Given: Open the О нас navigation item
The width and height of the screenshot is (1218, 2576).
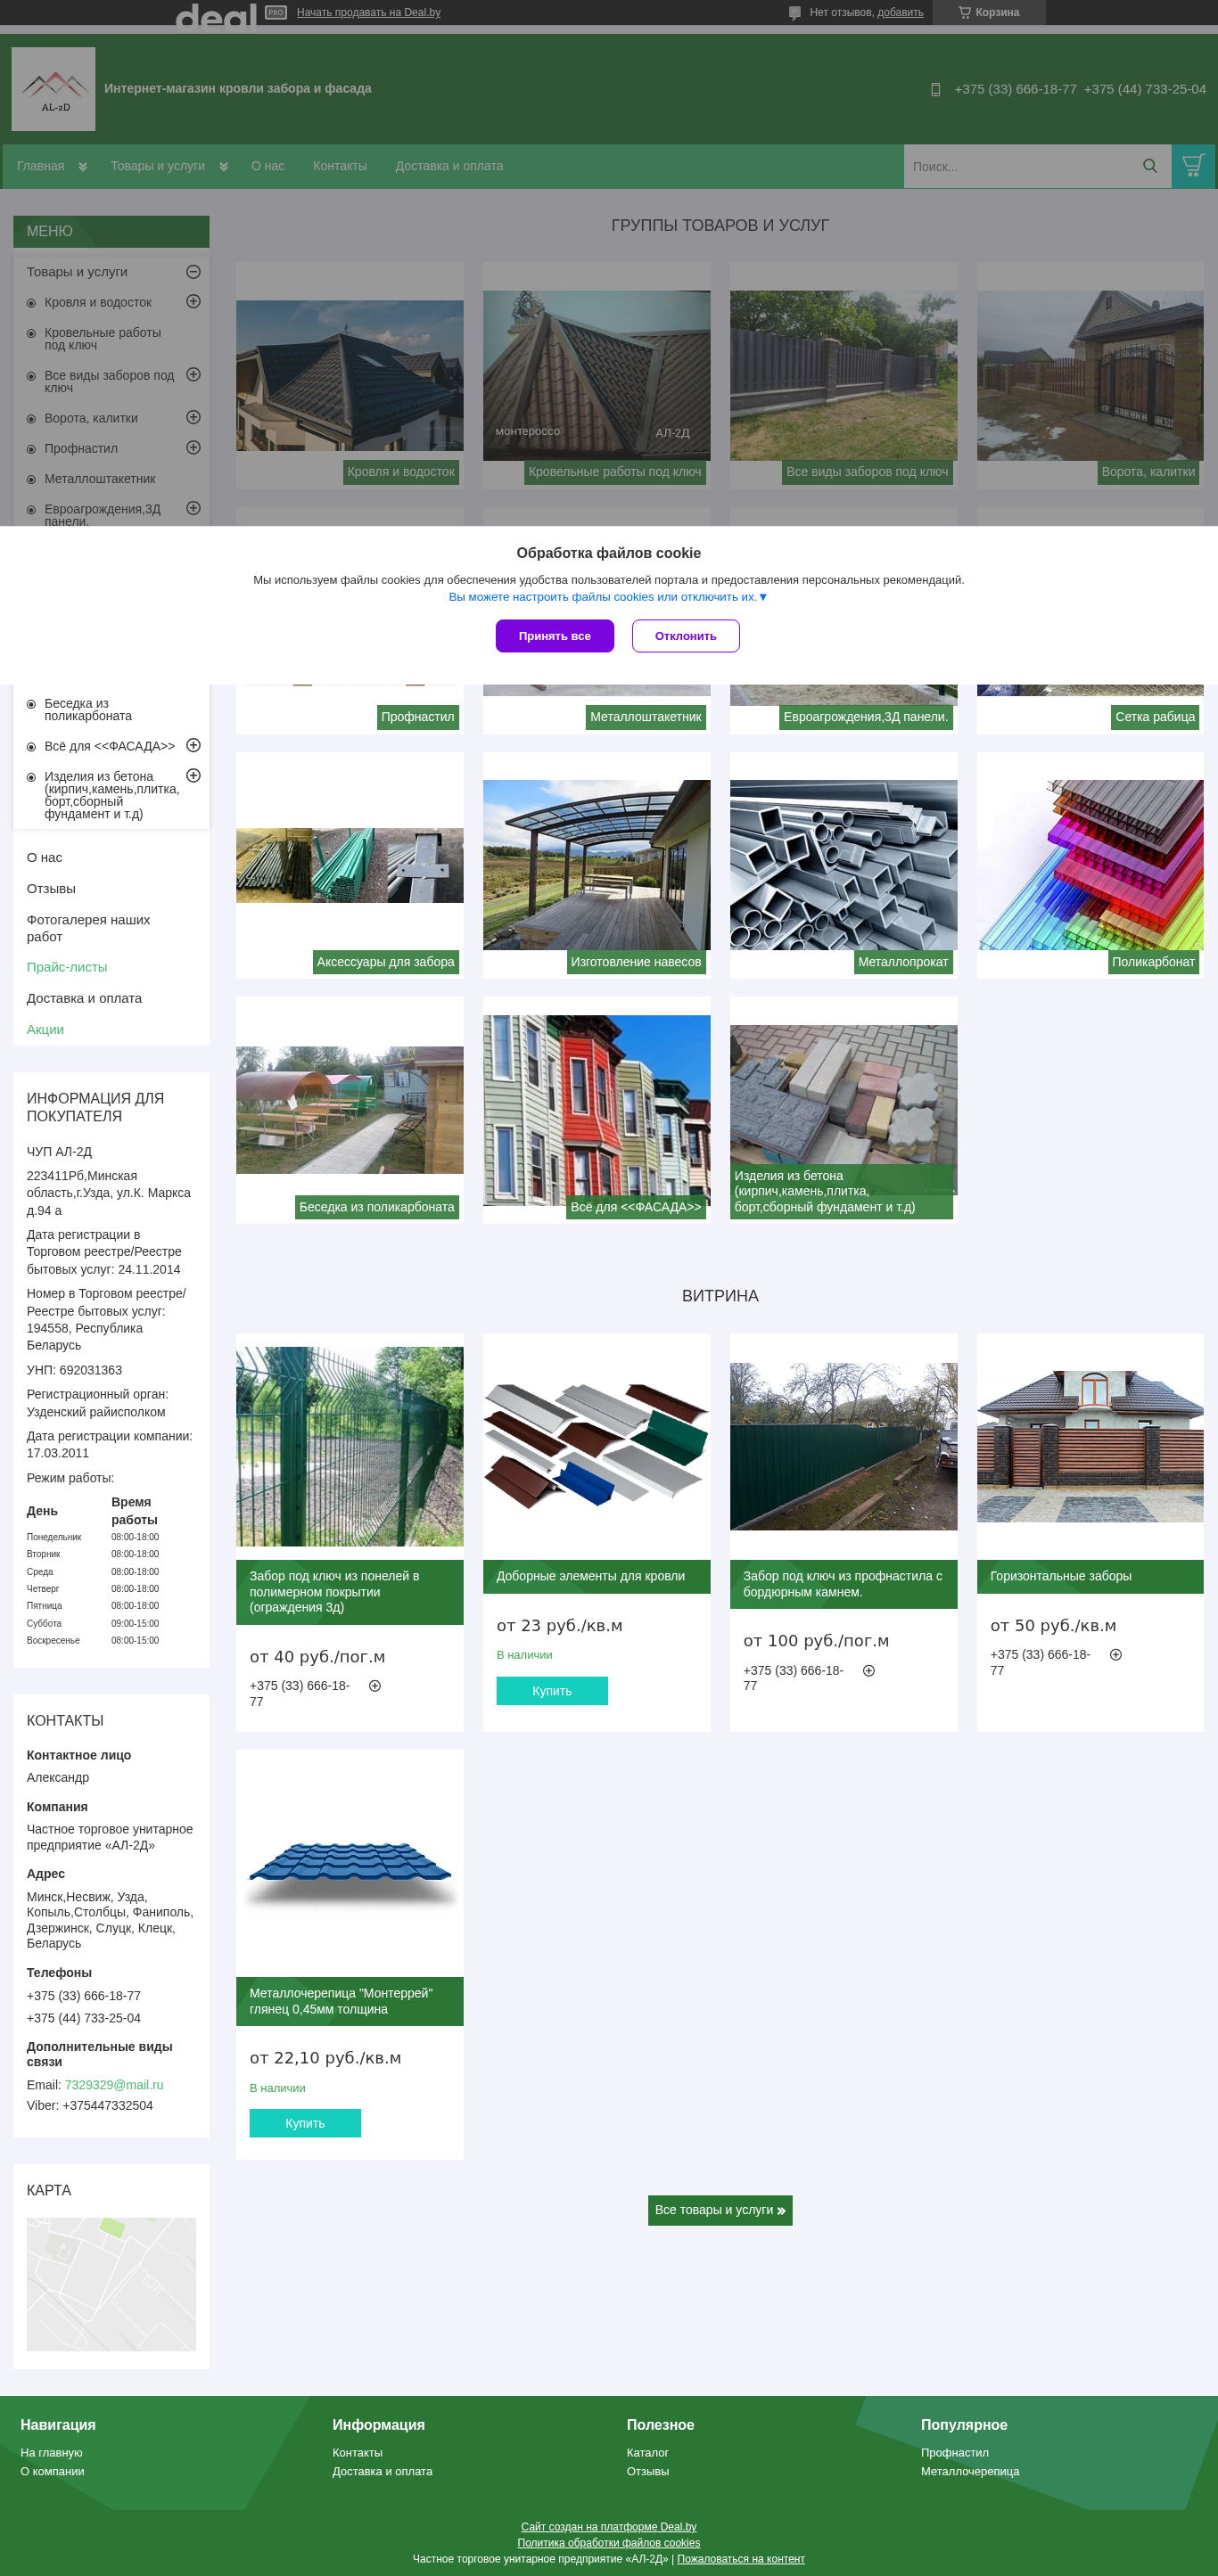Looking at the screenshot, I should [268, 166].
